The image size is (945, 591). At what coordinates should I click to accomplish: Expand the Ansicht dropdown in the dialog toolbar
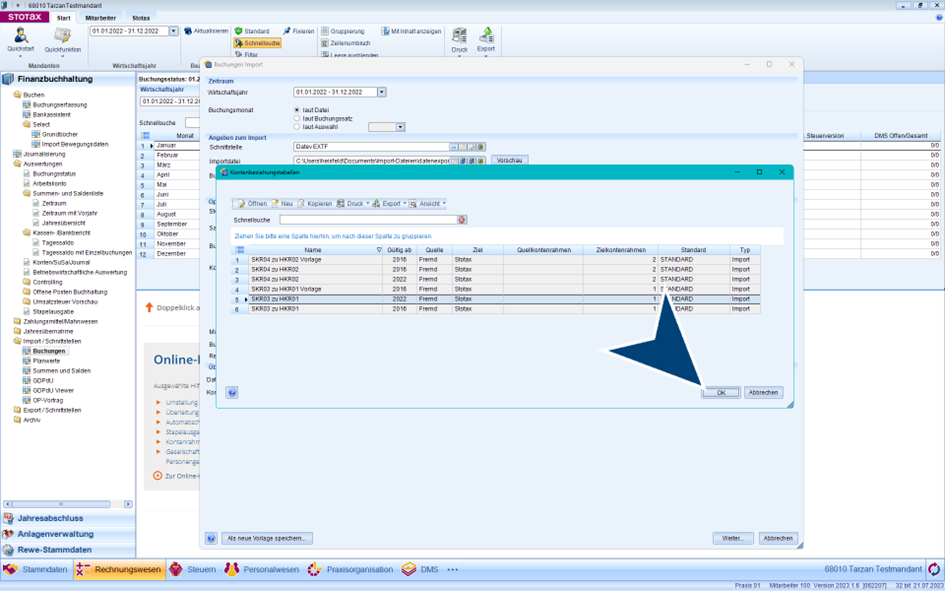[444, 203]
